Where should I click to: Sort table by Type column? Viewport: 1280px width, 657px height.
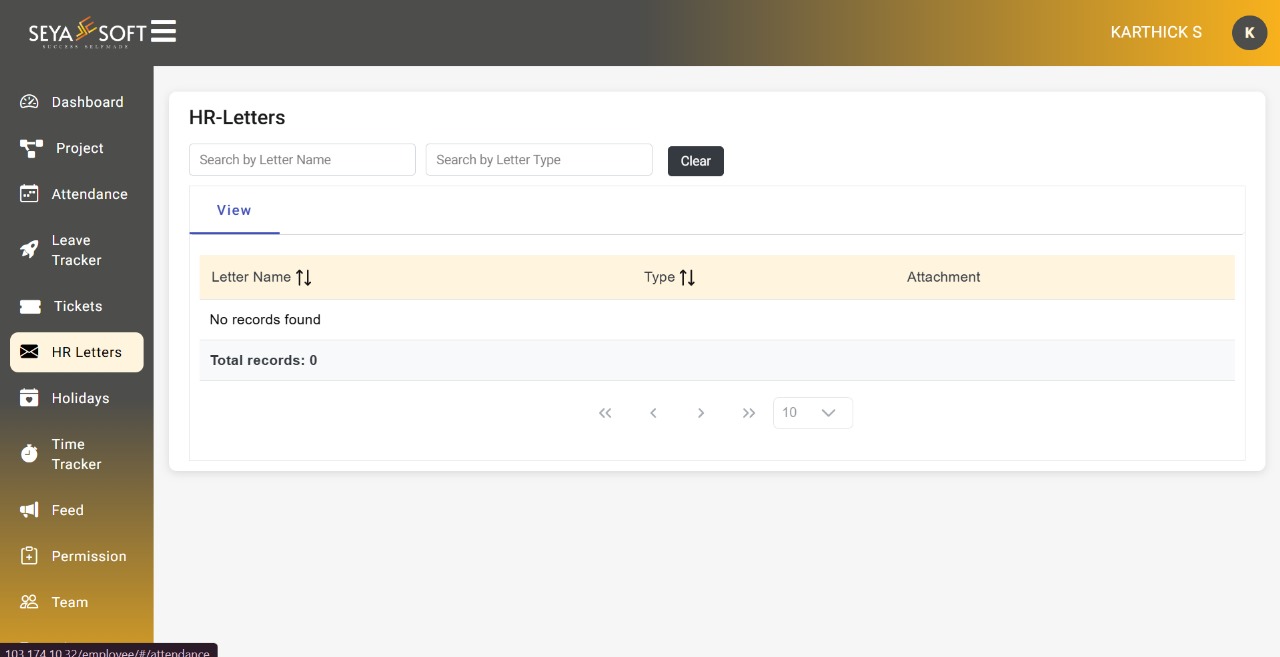click(687, 277)
